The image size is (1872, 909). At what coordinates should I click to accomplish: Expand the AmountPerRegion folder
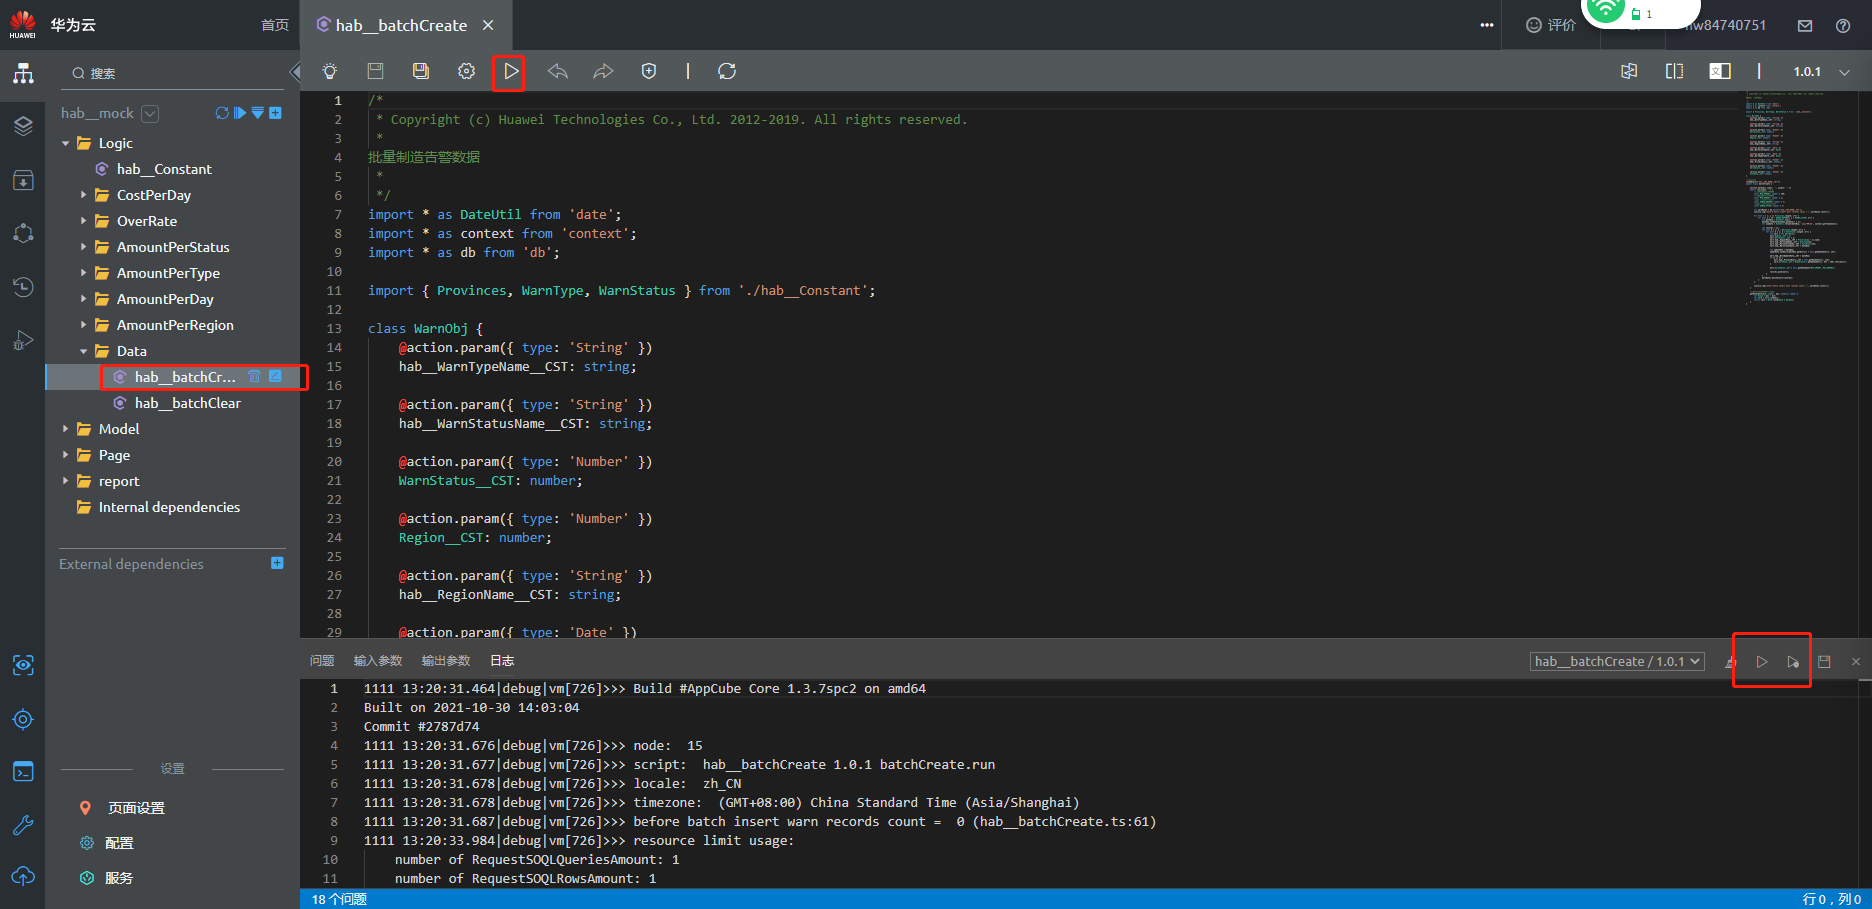pos(84,325)
